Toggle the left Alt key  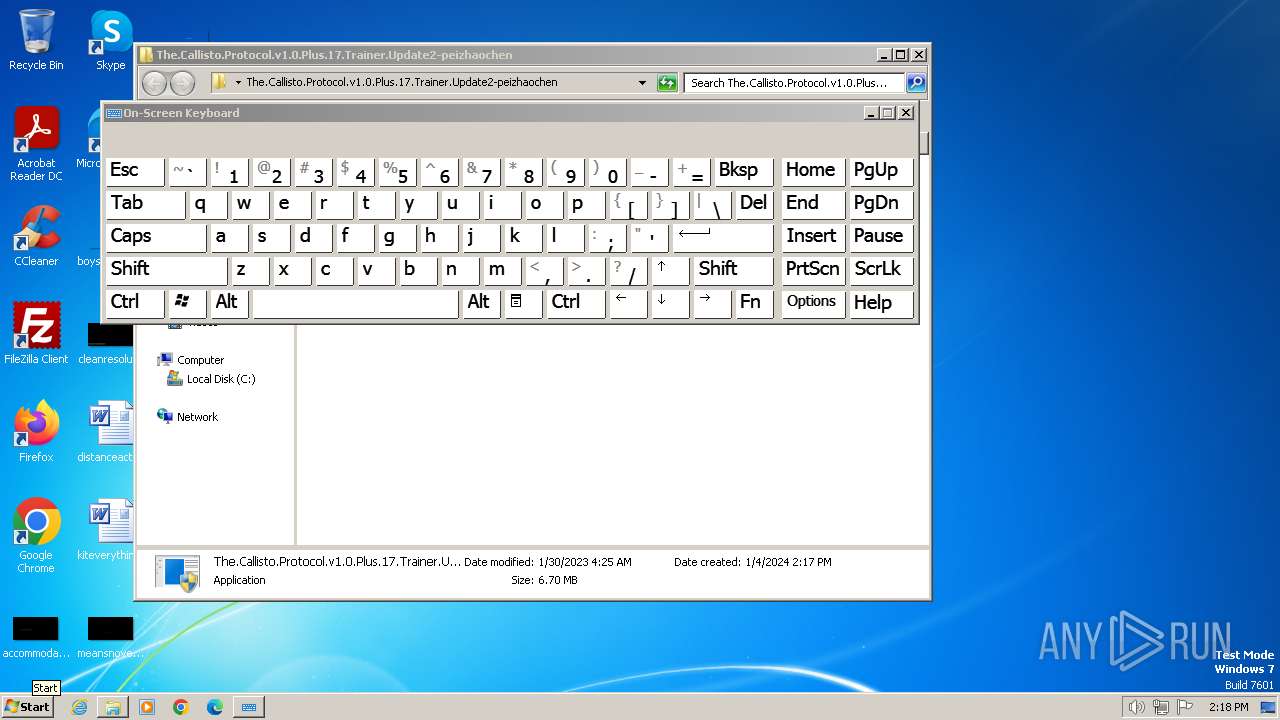coord(229,303)
